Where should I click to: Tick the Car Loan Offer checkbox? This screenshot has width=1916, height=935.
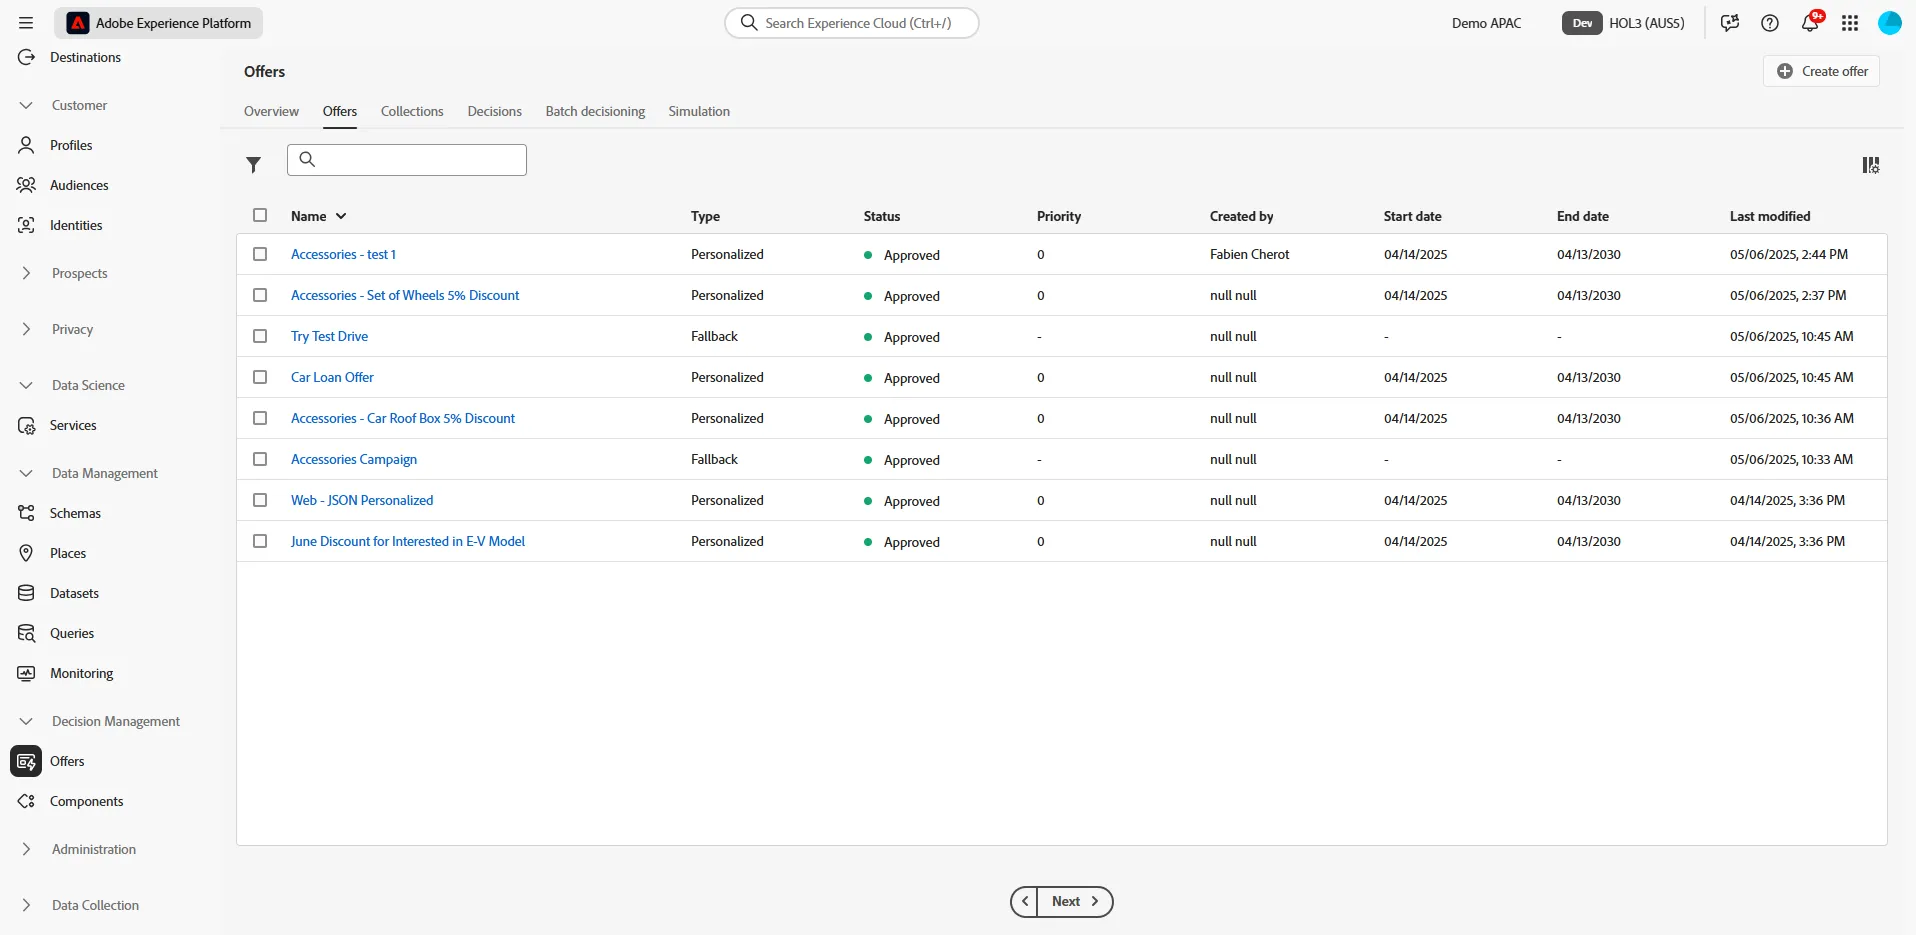click(x=260, y=377)
